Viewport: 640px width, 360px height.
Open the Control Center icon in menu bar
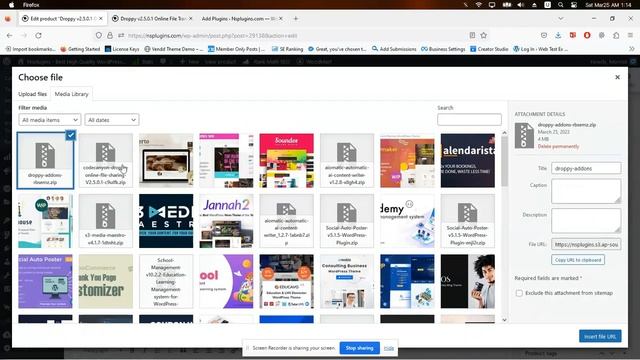click(574, 5)
